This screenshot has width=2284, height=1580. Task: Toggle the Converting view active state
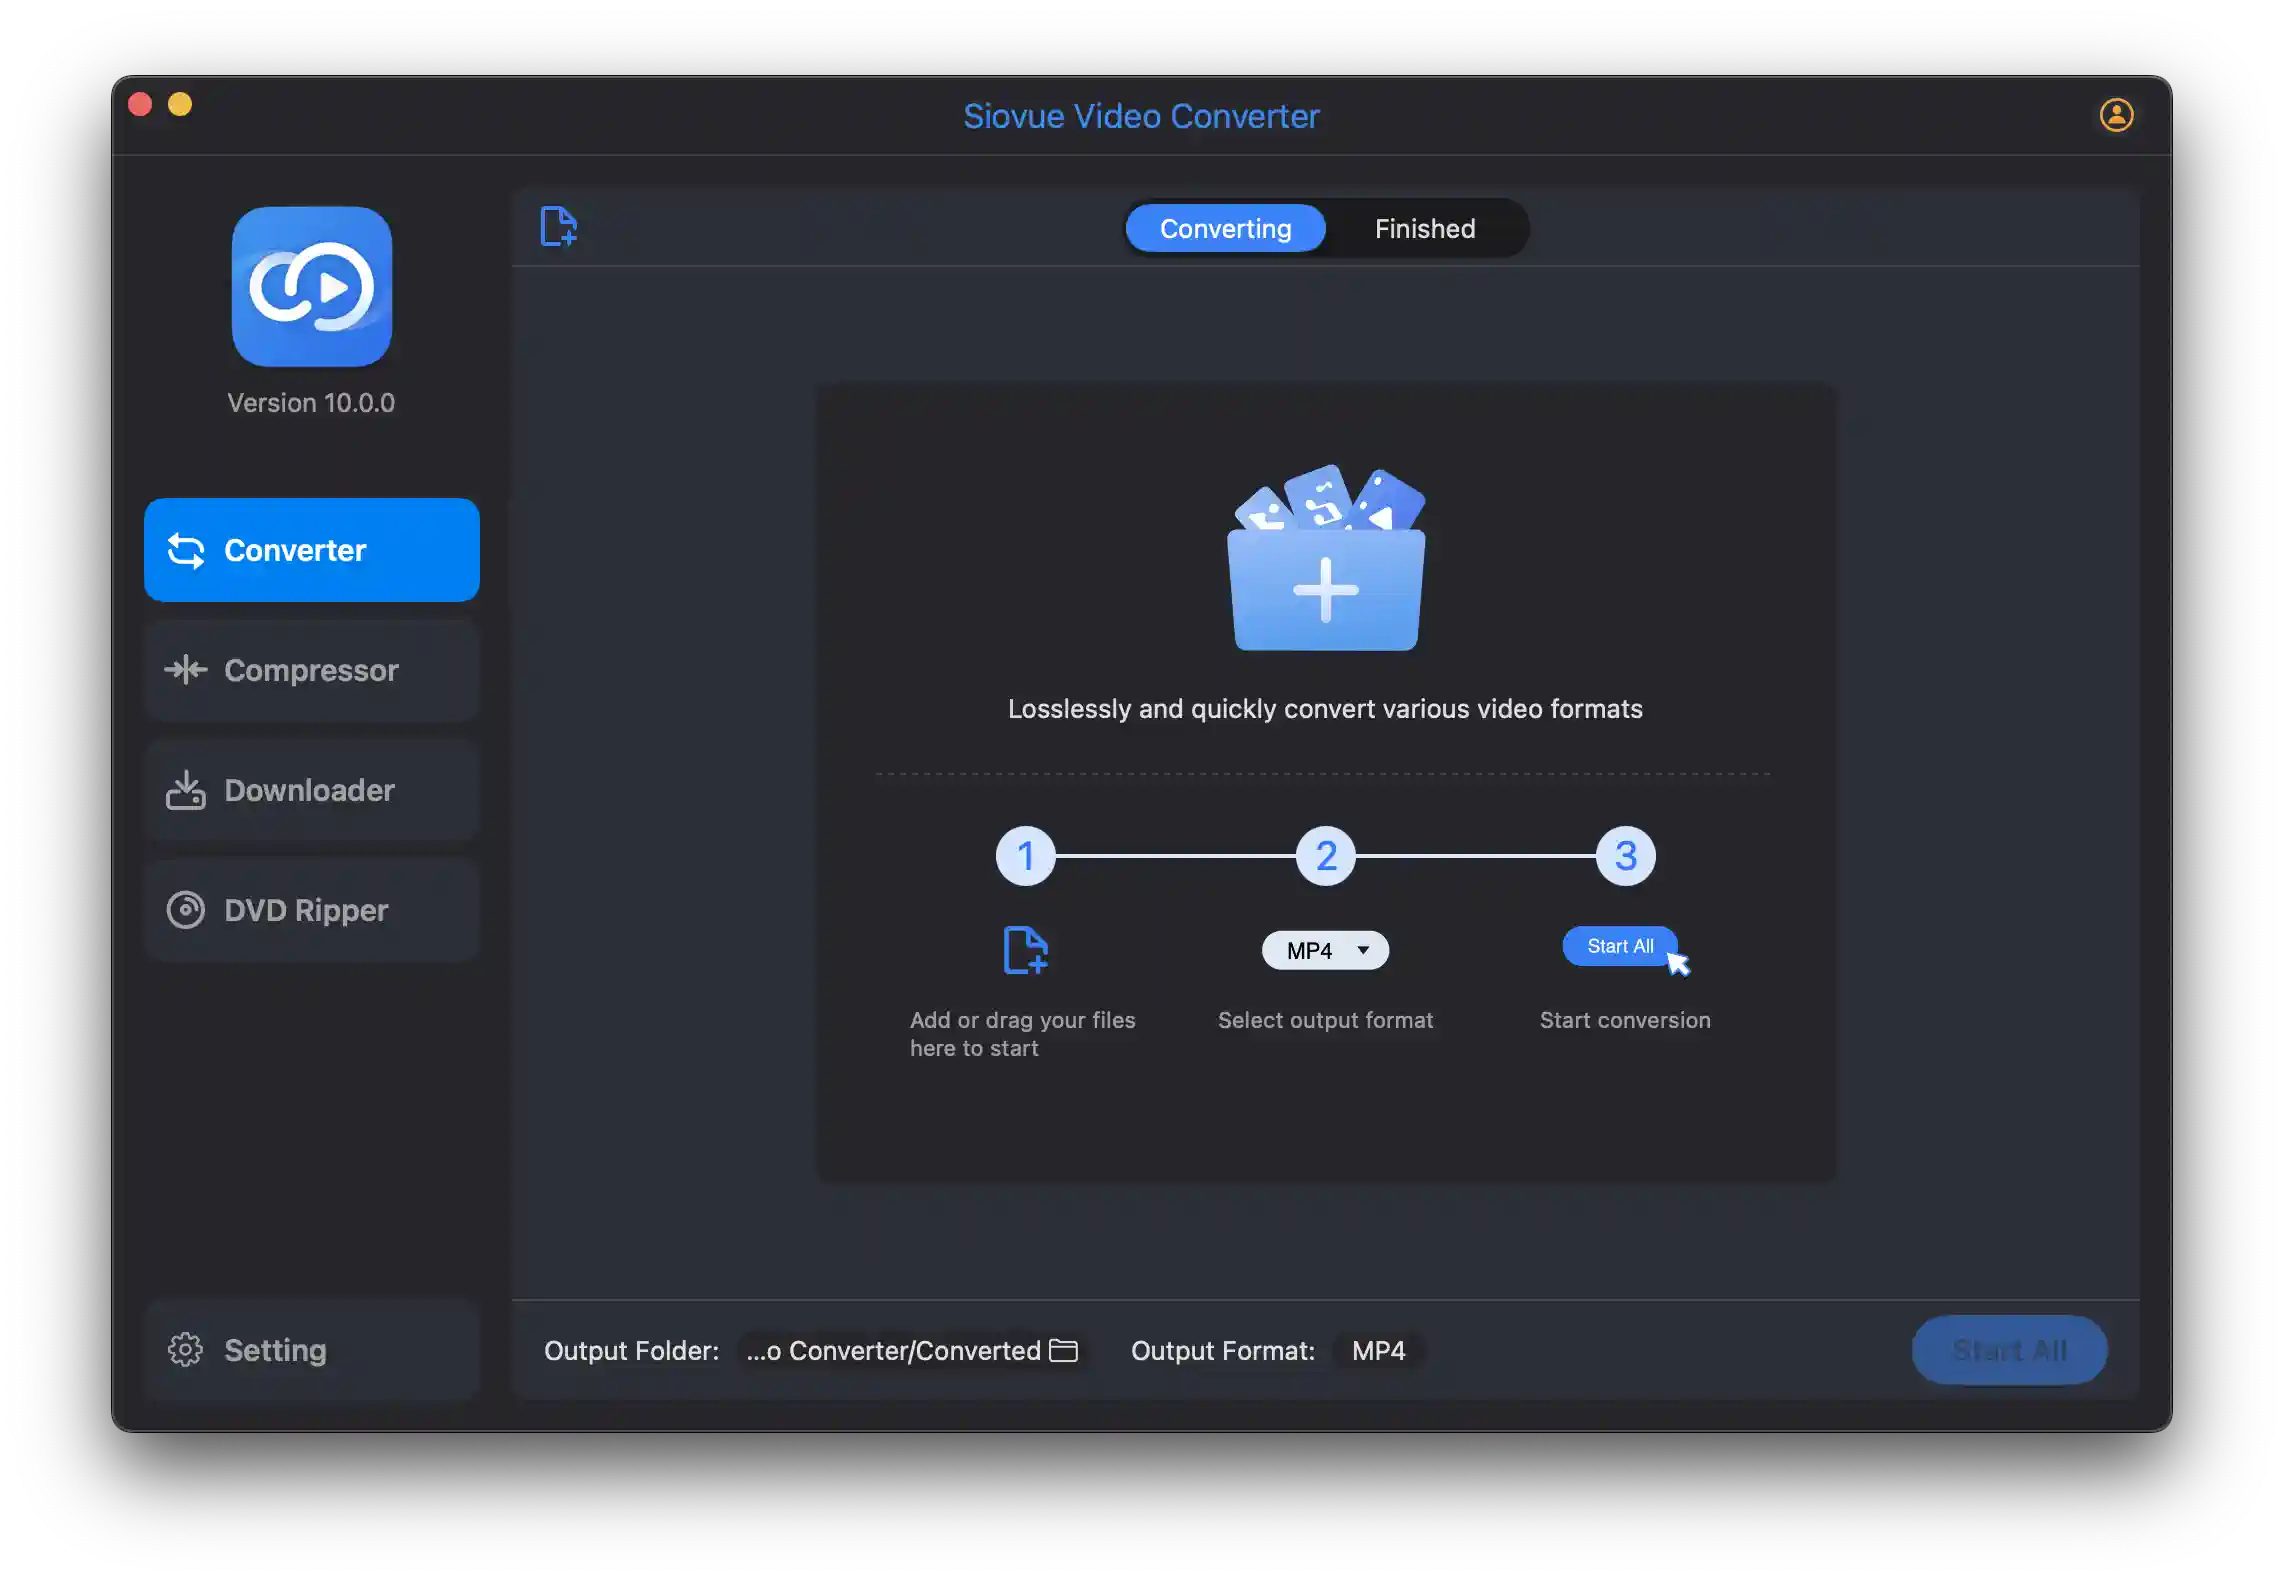tap(1225, 227)
